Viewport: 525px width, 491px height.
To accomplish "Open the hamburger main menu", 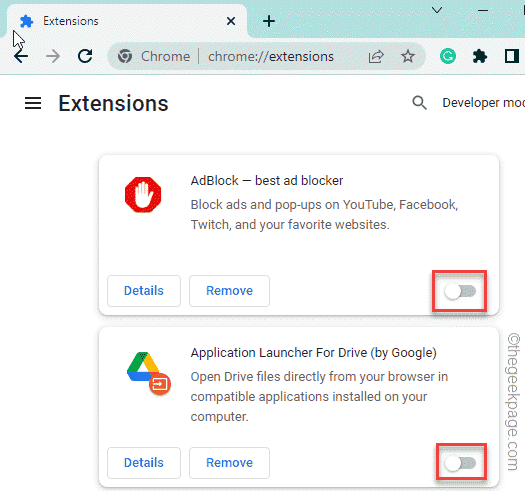I will point(33,103).
